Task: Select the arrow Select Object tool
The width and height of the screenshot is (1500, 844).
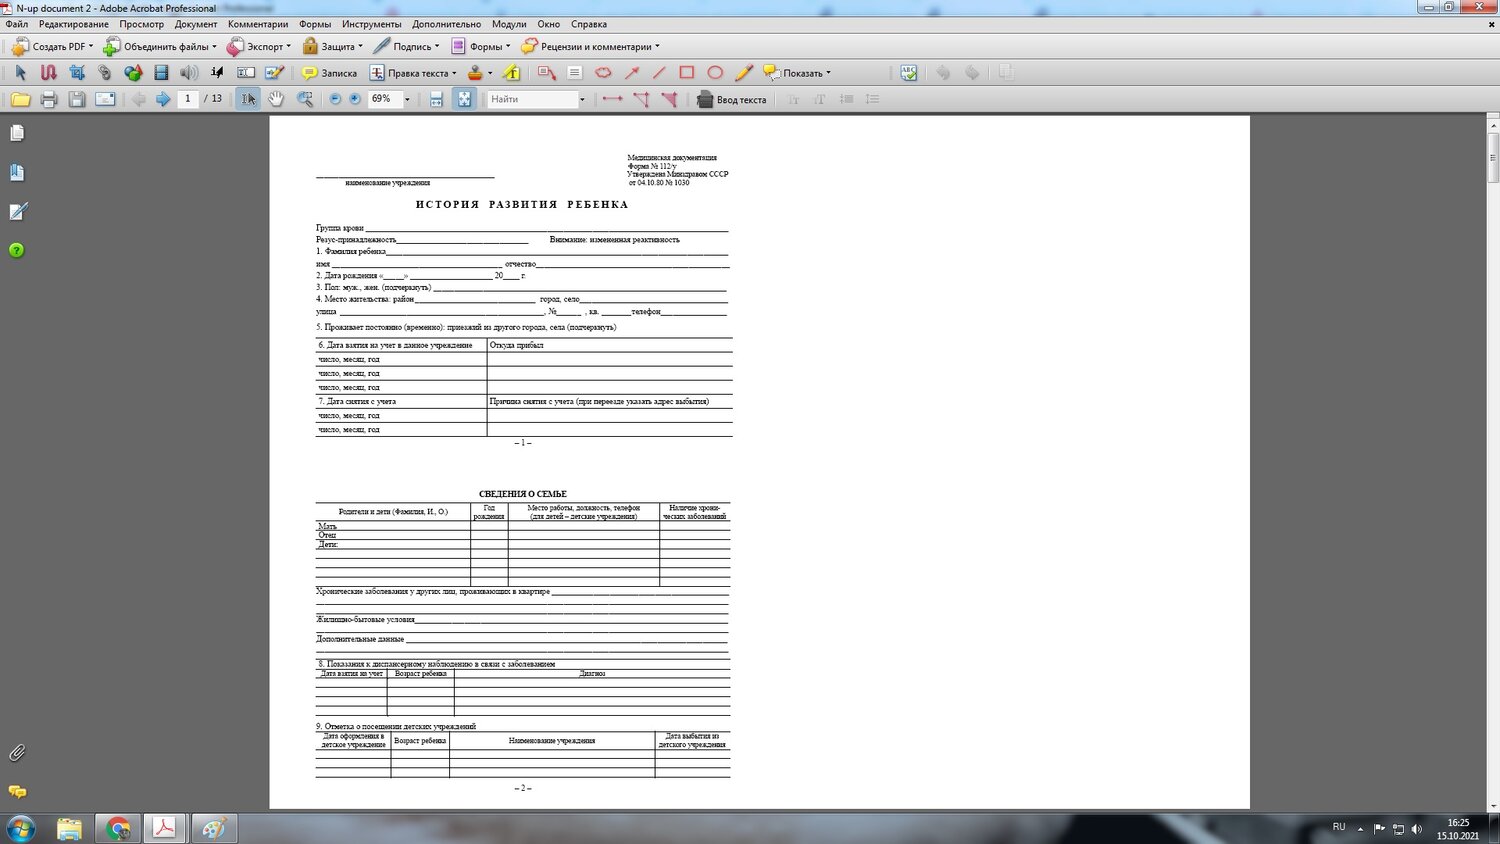Action: click(20, 73)
